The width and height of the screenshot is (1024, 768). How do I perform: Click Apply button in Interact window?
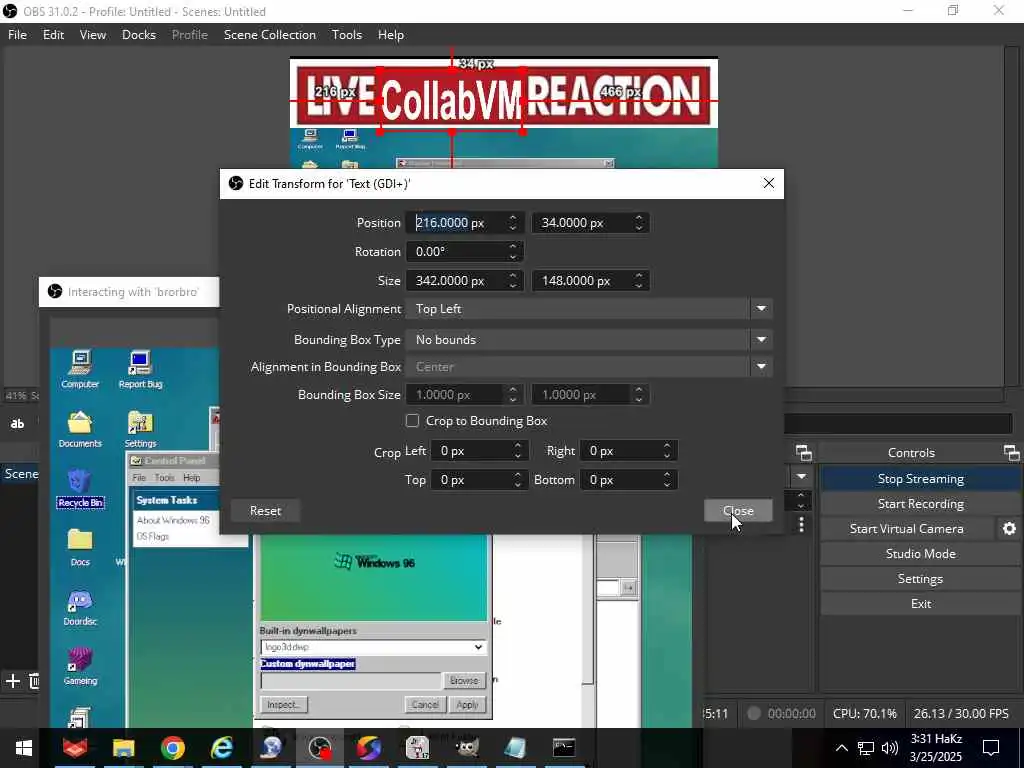click(x=467, y=705)
